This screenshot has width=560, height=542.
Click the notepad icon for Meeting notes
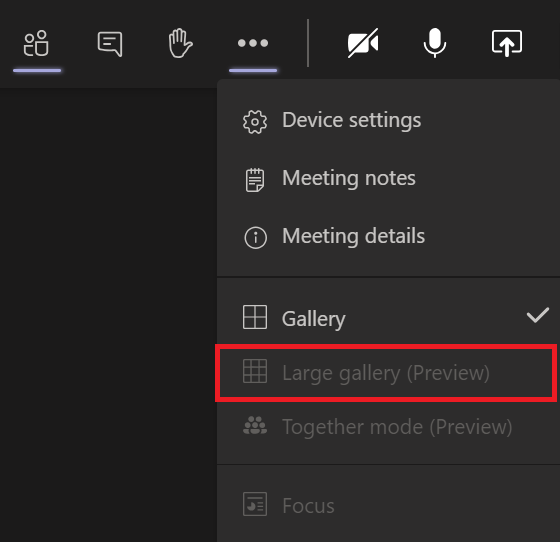coord(255,180)
